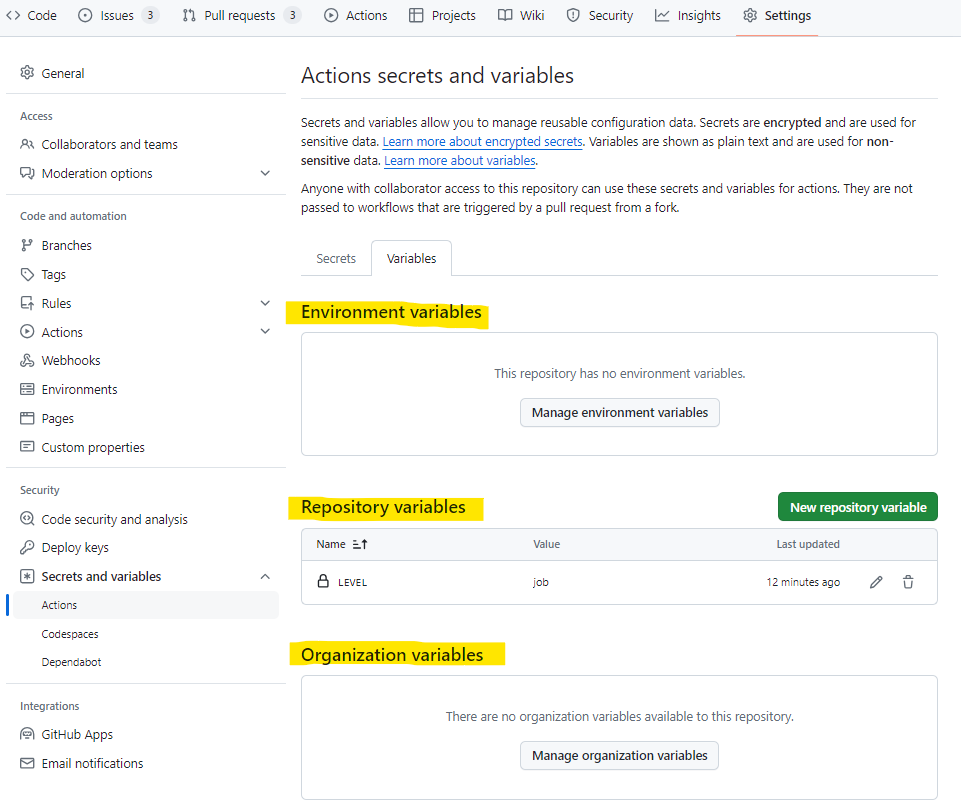Open the Pull requests tab
Image resolution: width=961 pixels, height=806 pixels.
tap(242, 15)
